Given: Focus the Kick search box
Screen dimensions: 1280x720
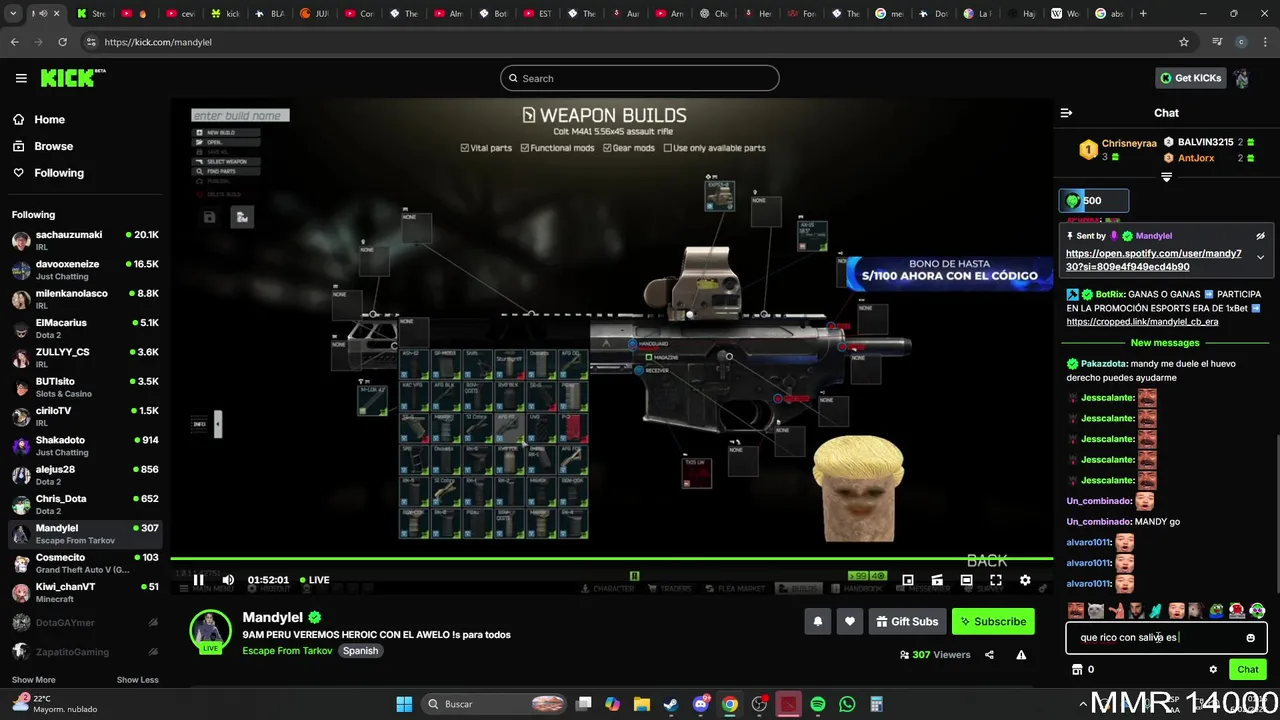Looking at the screenshot, I should coord(640,78).
